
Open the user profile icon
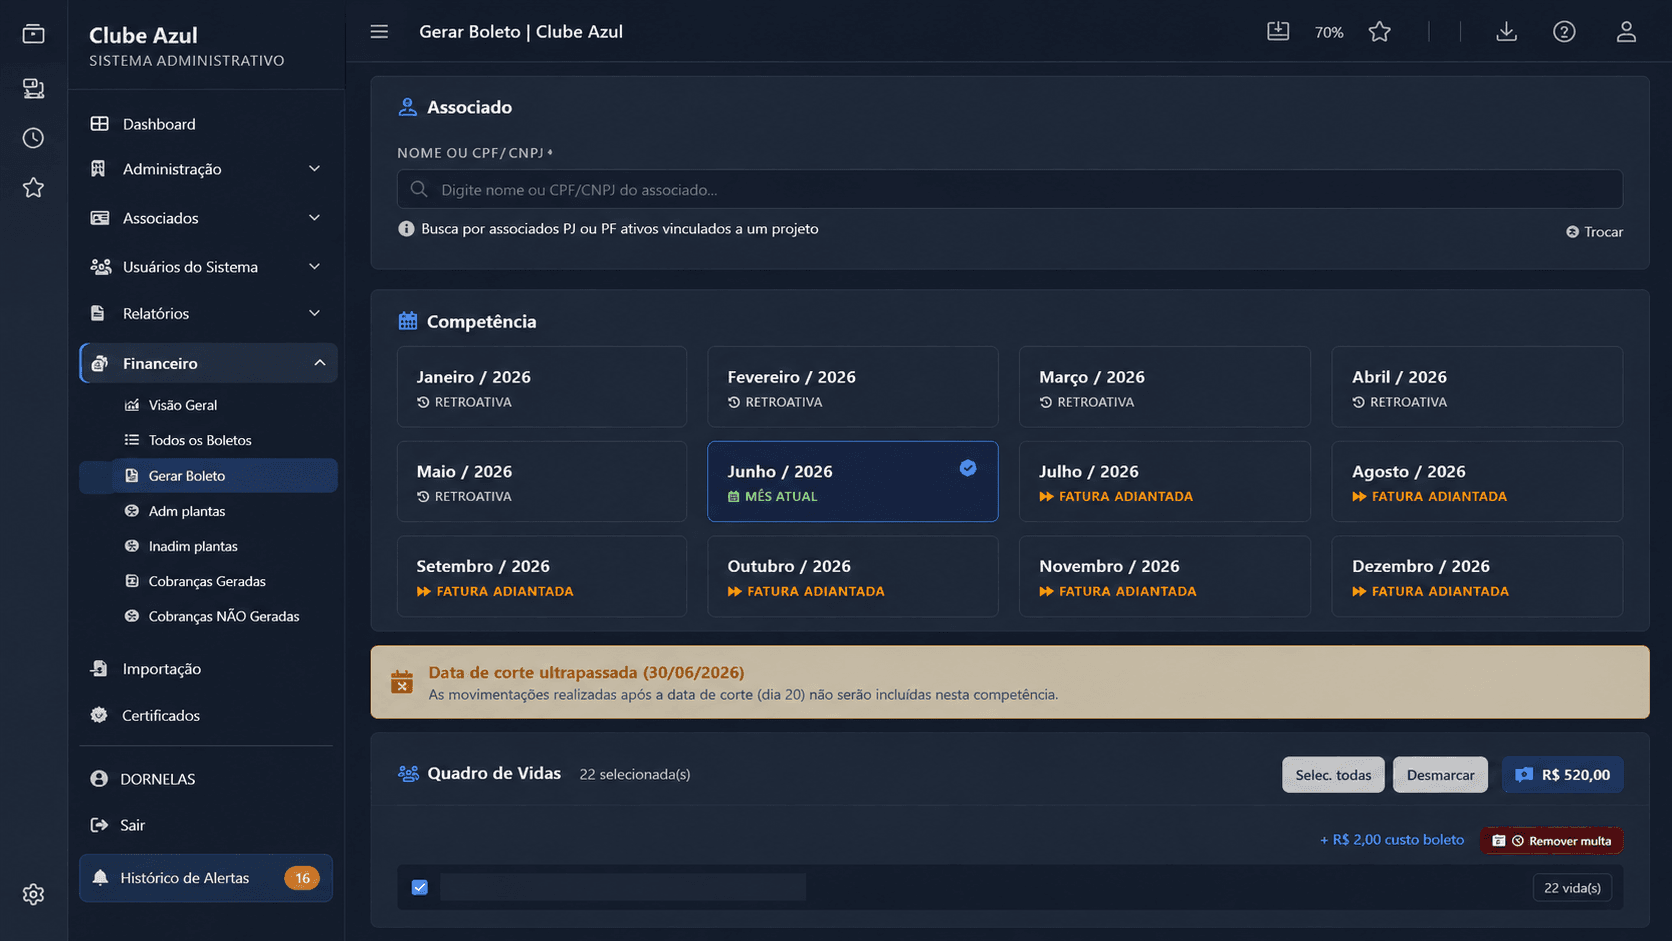pyautogui.click(x=1626, y=32)
